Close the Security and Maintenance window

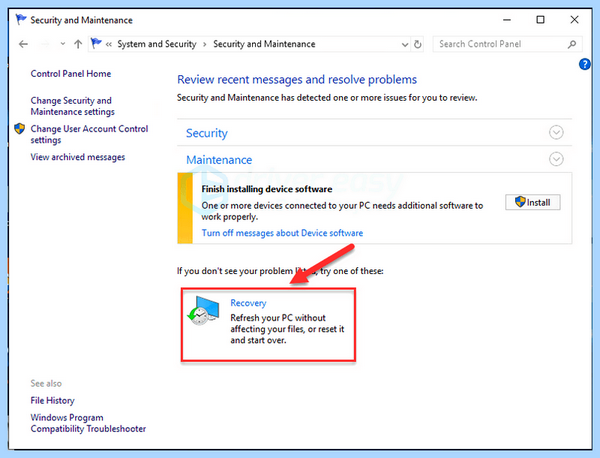[574, 20]
